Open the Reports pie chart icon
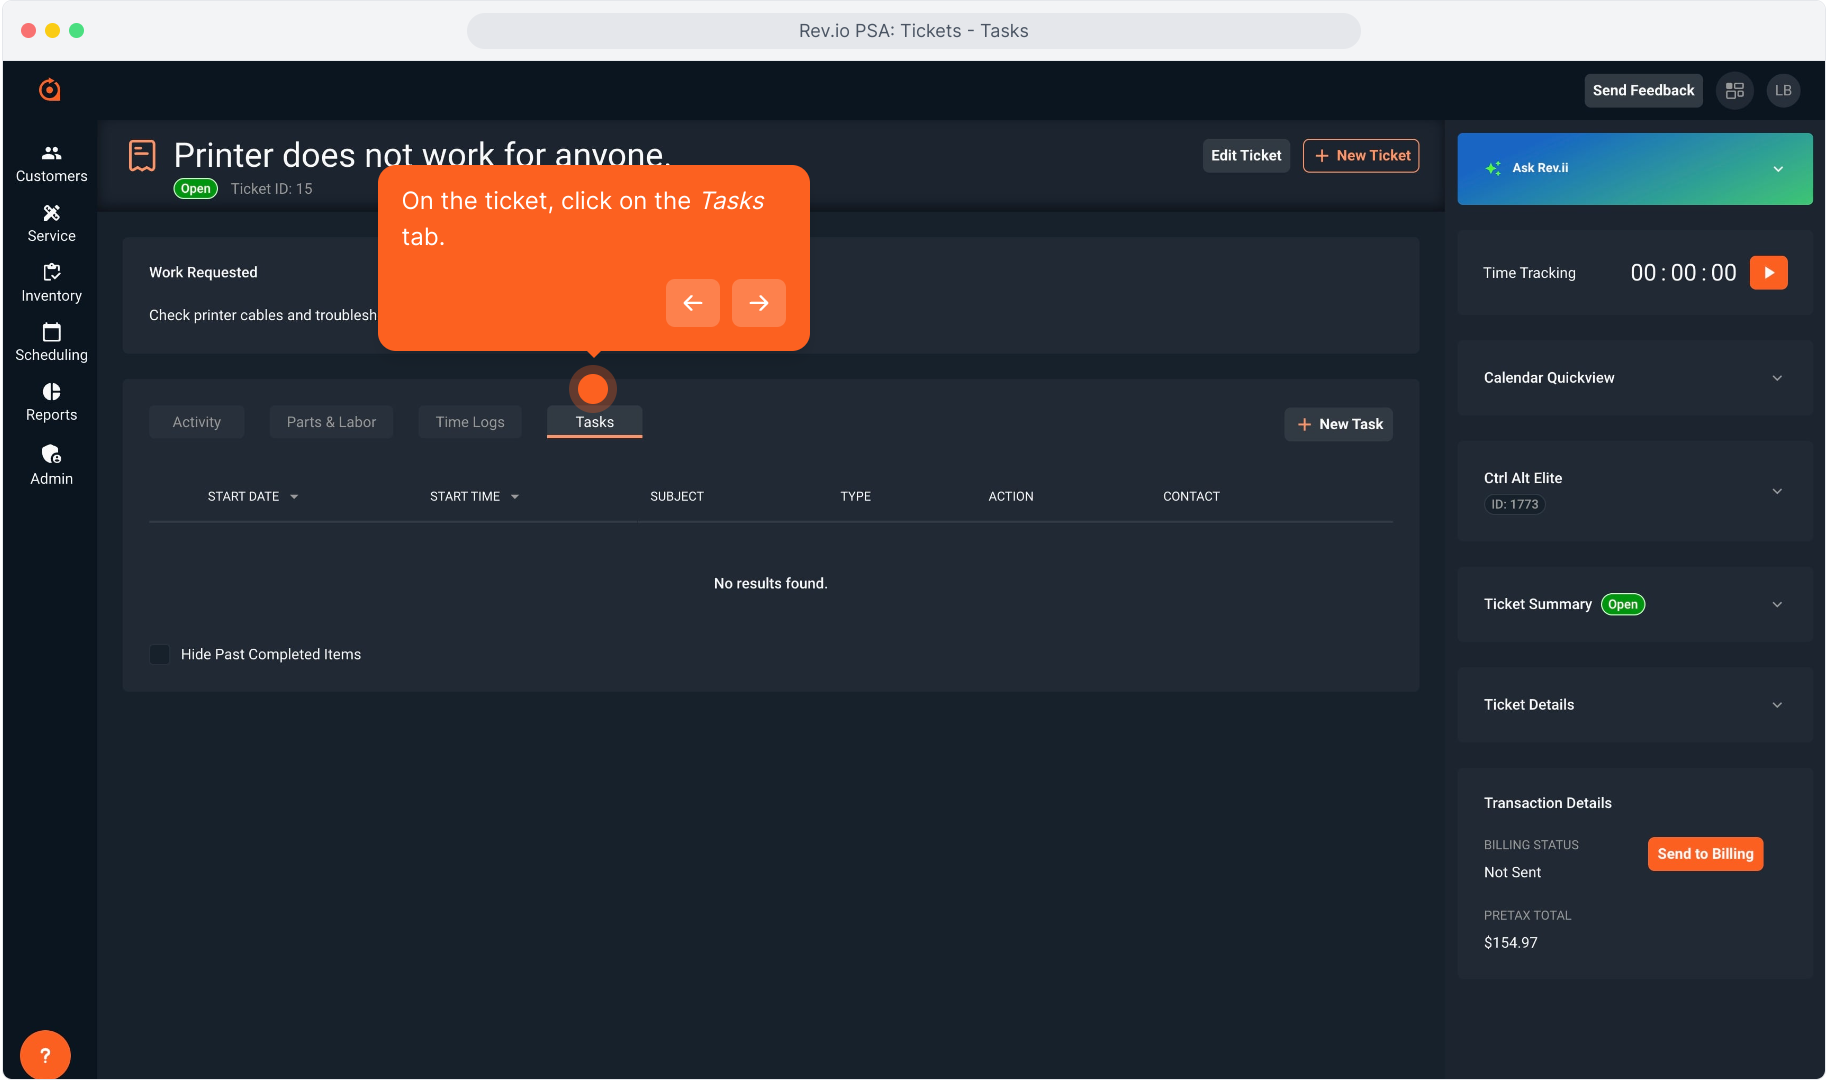Viewport: 1828px width, 1080px height. 51,392
